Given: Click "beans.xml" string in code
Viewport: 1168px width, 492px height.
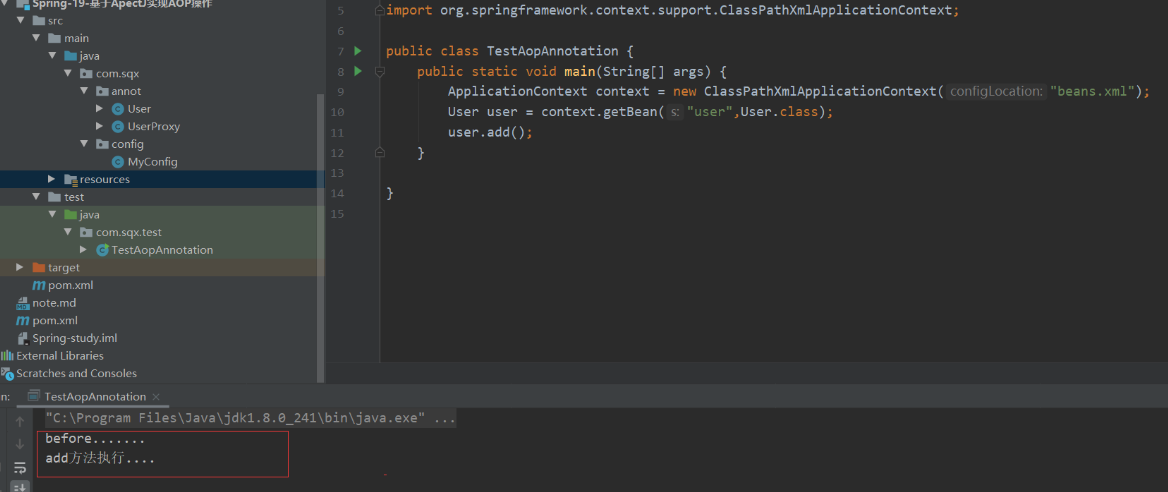Looking at the screenshot, I should (x=1094, y=92).
